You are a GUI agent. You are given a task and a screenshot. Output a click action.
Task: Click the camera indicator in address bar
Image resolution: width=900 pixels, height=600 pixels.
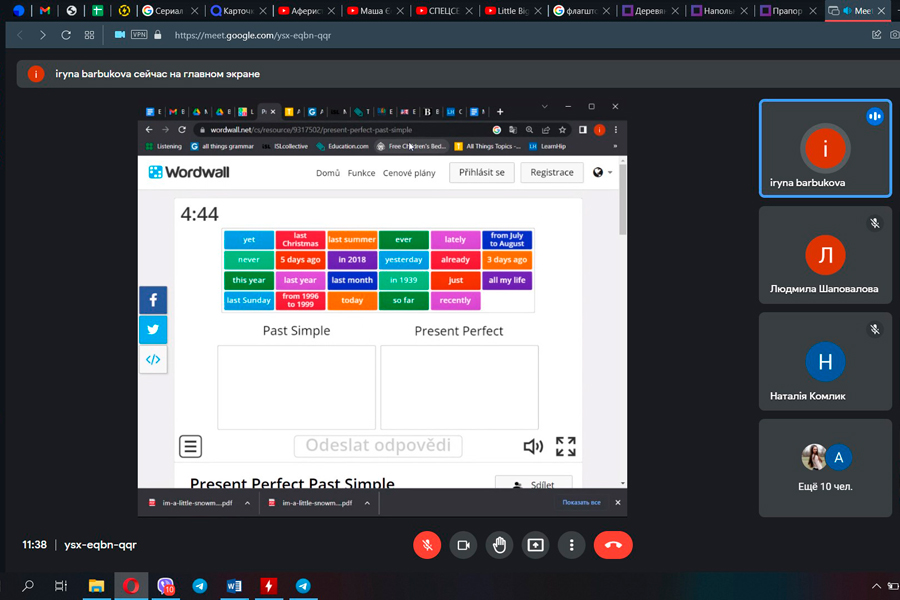coord(119,34)
